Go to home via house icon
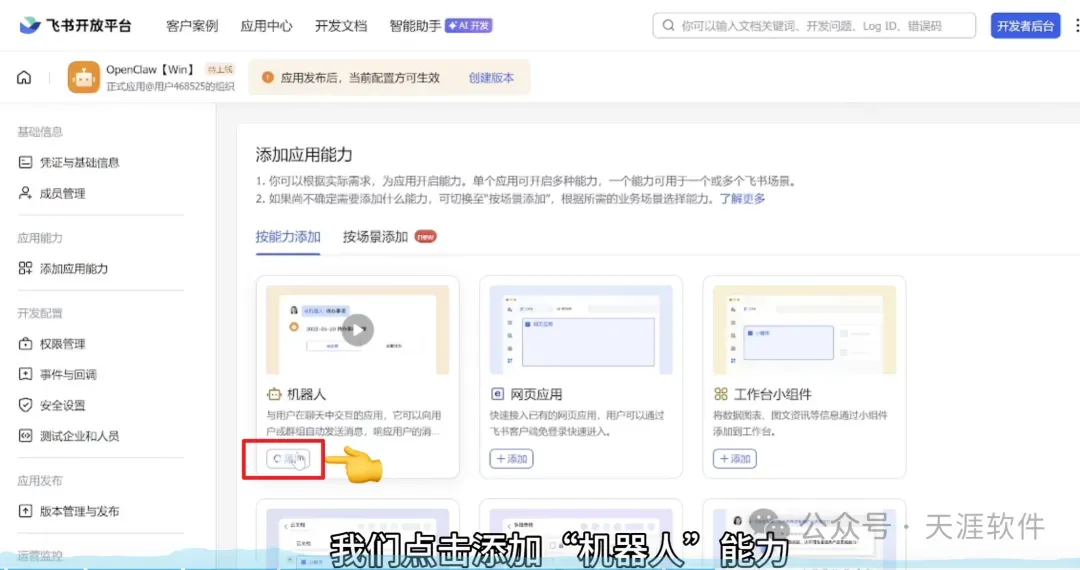1080x570 pixels. [x=24, y=77]
